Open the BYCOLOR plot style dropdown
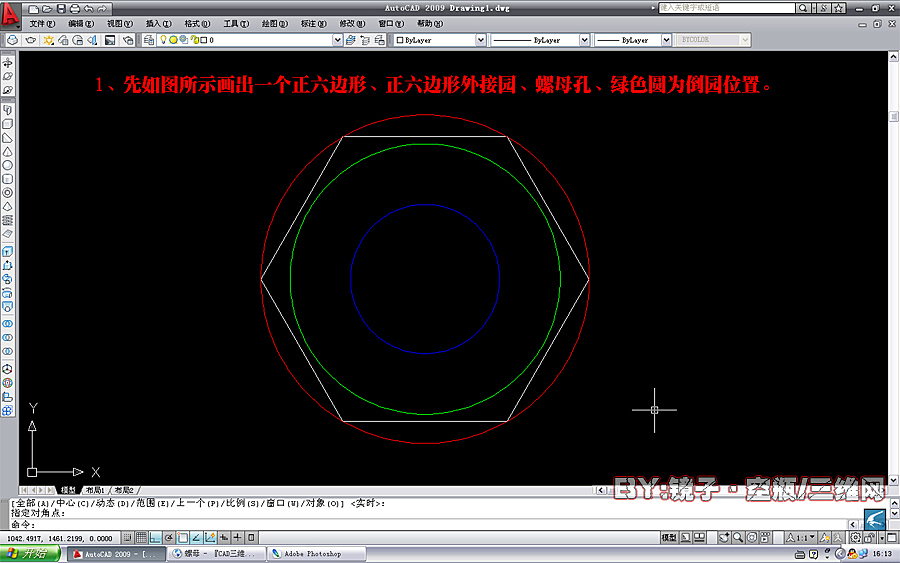This screenshot has height=563, width=900. point(744,40)
